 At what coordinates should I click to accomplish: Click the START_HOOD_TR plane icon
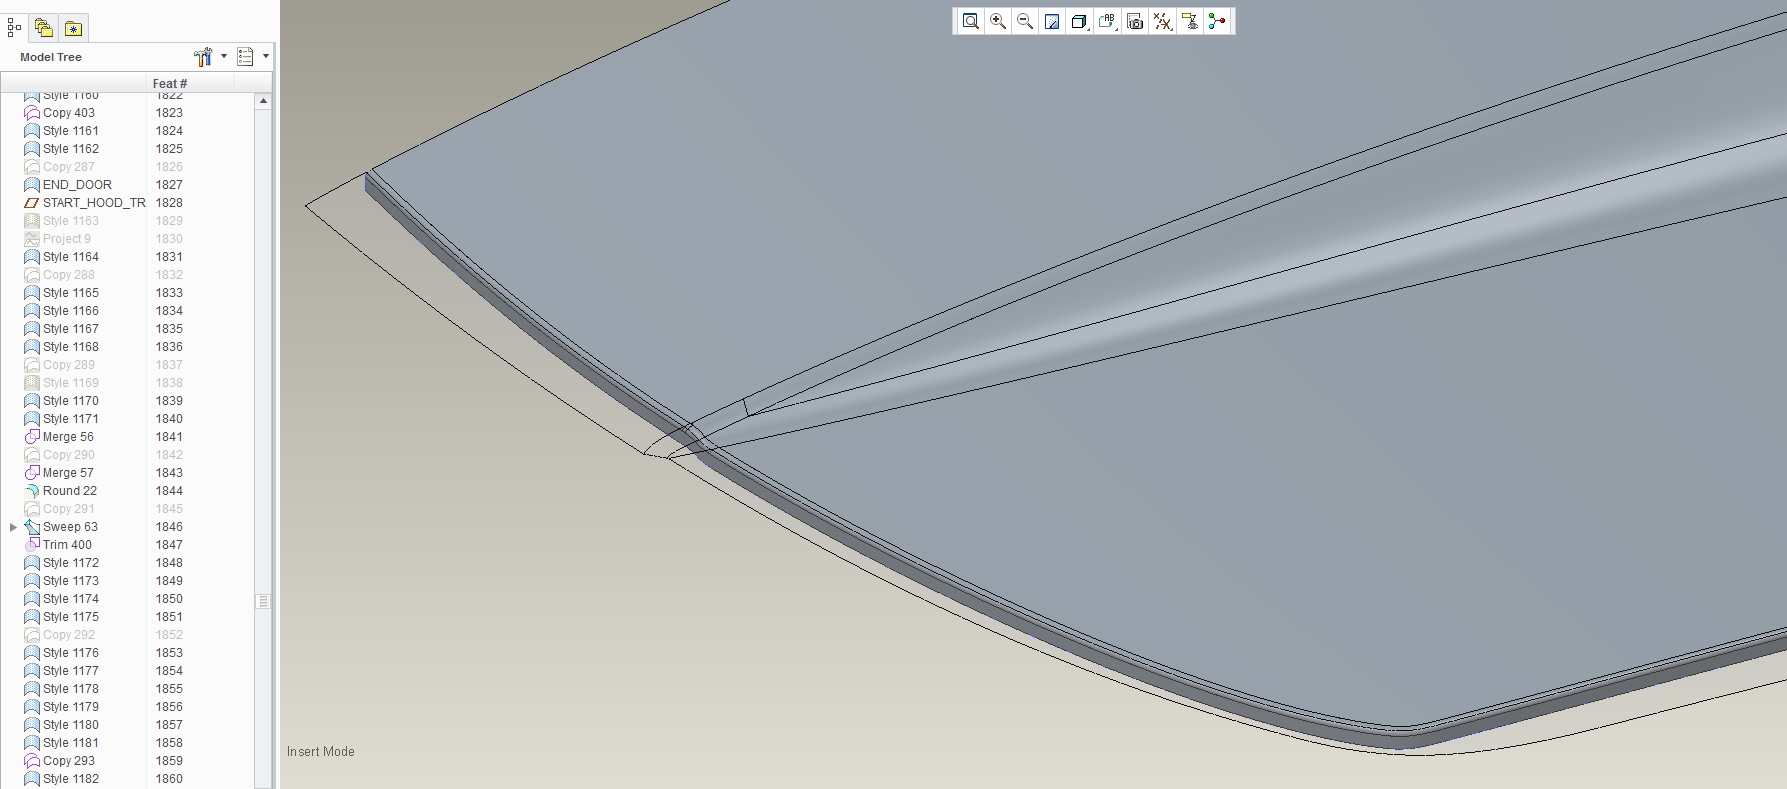[x=32, y=203]
